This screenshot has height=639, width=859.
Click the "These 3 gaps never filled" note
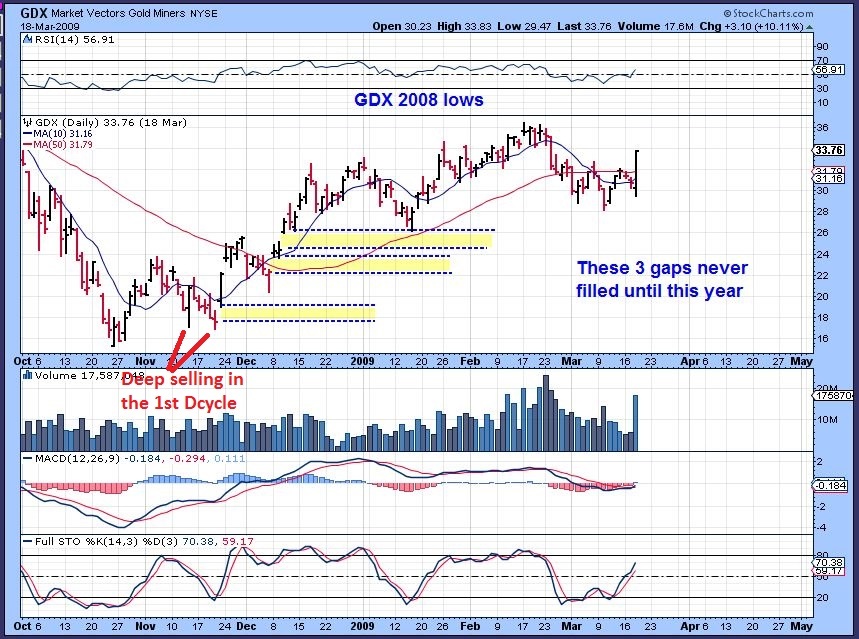pyautogui.click(x=662, y=279)
